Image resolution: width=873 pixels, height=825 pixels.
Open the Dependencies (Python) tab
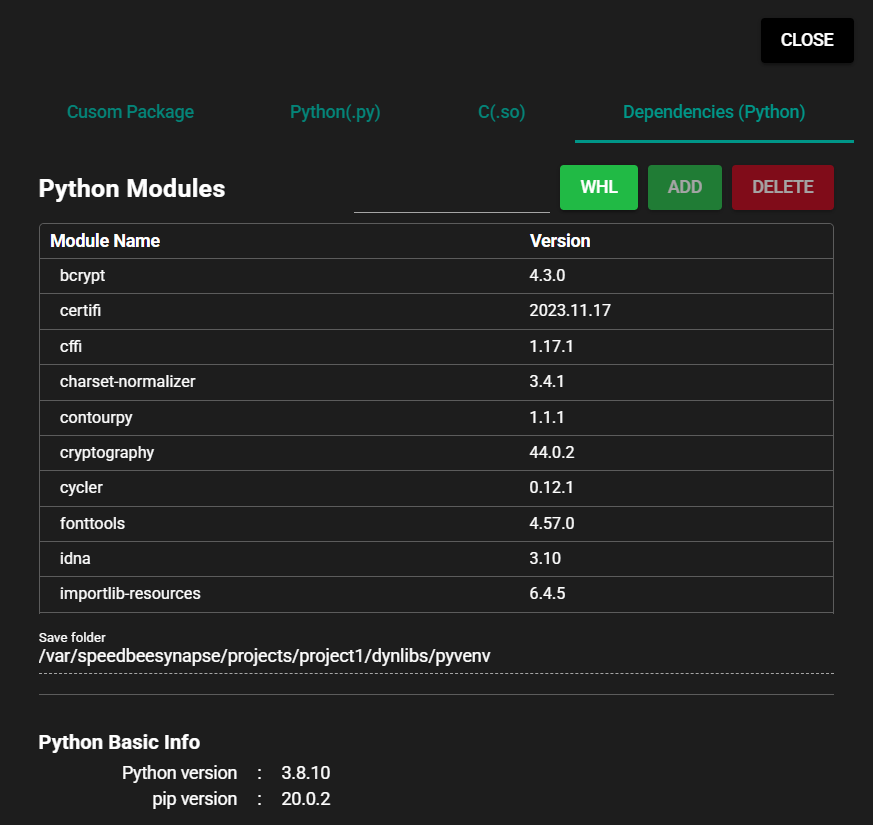pyautogui.click(x=713, y=112)
